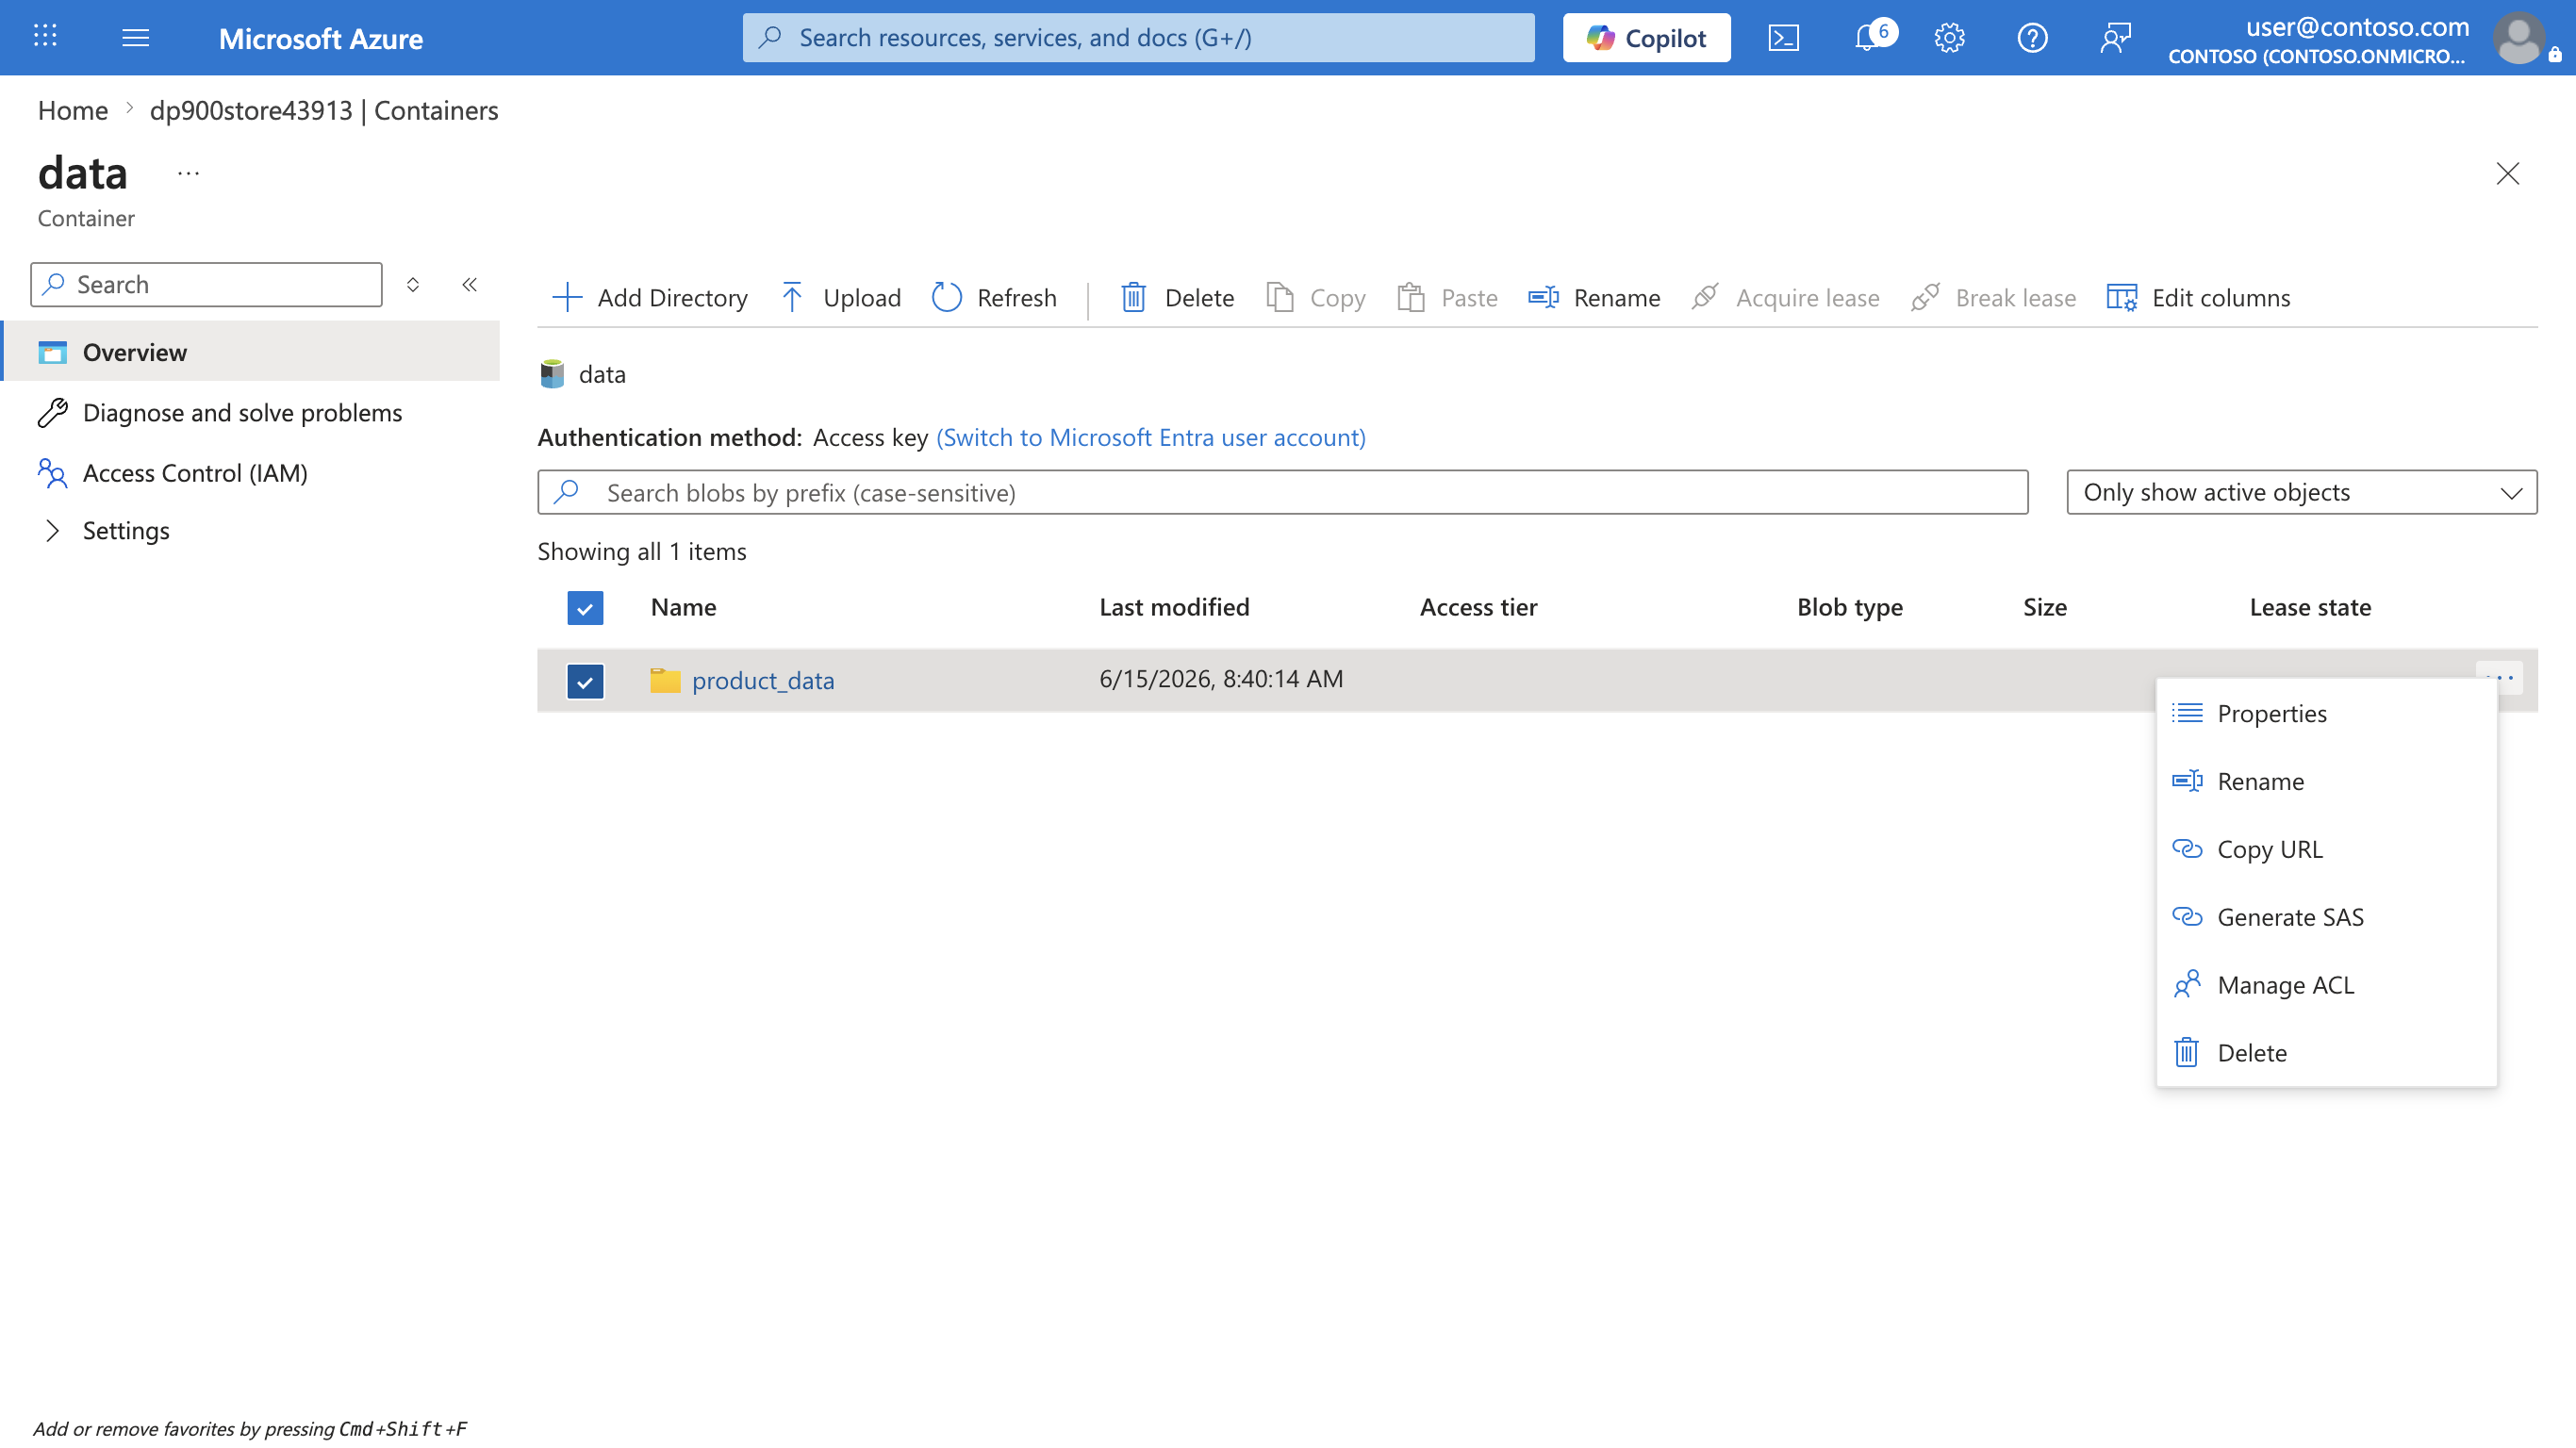Viewport: 2576px width, 1448px height.
Task: Click Copy in the toolbar
Action: (1315, 297)
